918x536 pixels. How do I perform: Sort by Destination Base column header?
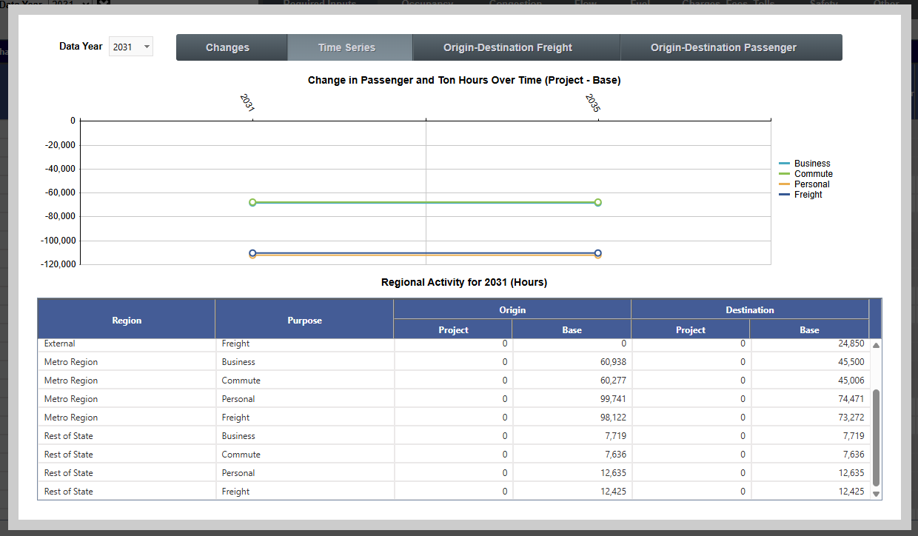(809, 329)
